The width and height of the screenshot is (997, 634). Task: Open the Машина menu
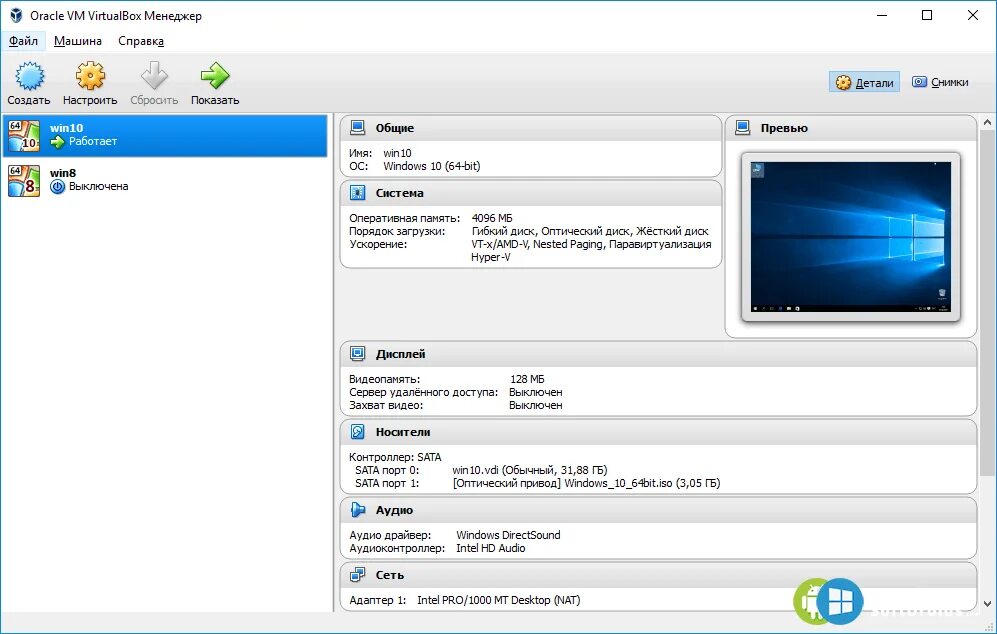(x=78, y=41)
